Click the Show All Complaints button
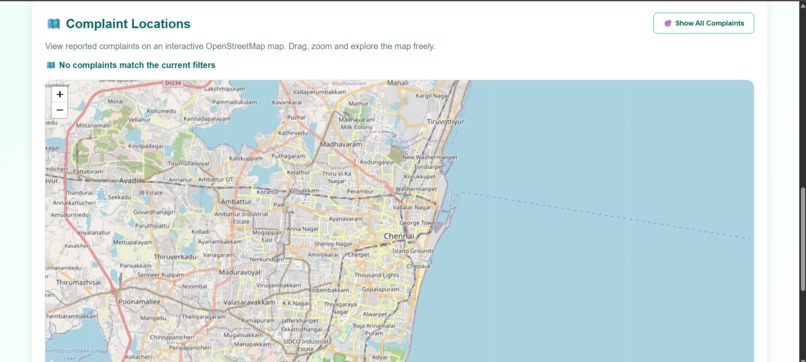Viewport: 806px width, 362px height. 703,23
